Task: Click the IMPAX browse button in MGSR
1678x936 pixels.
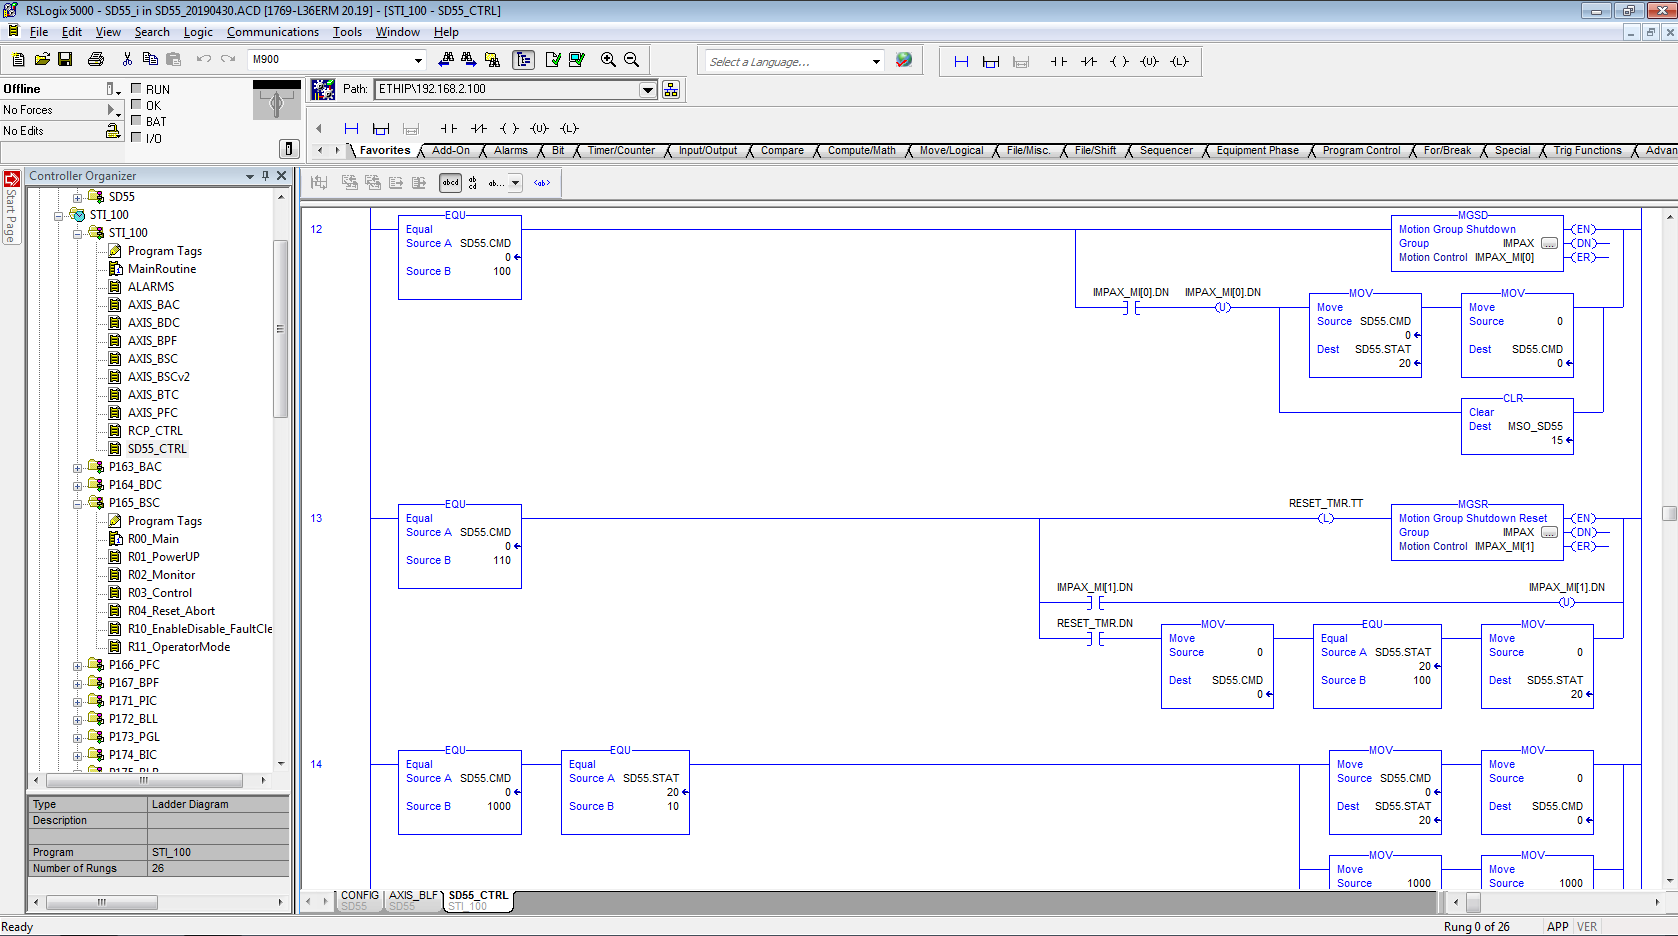Action: point(1549,533)
